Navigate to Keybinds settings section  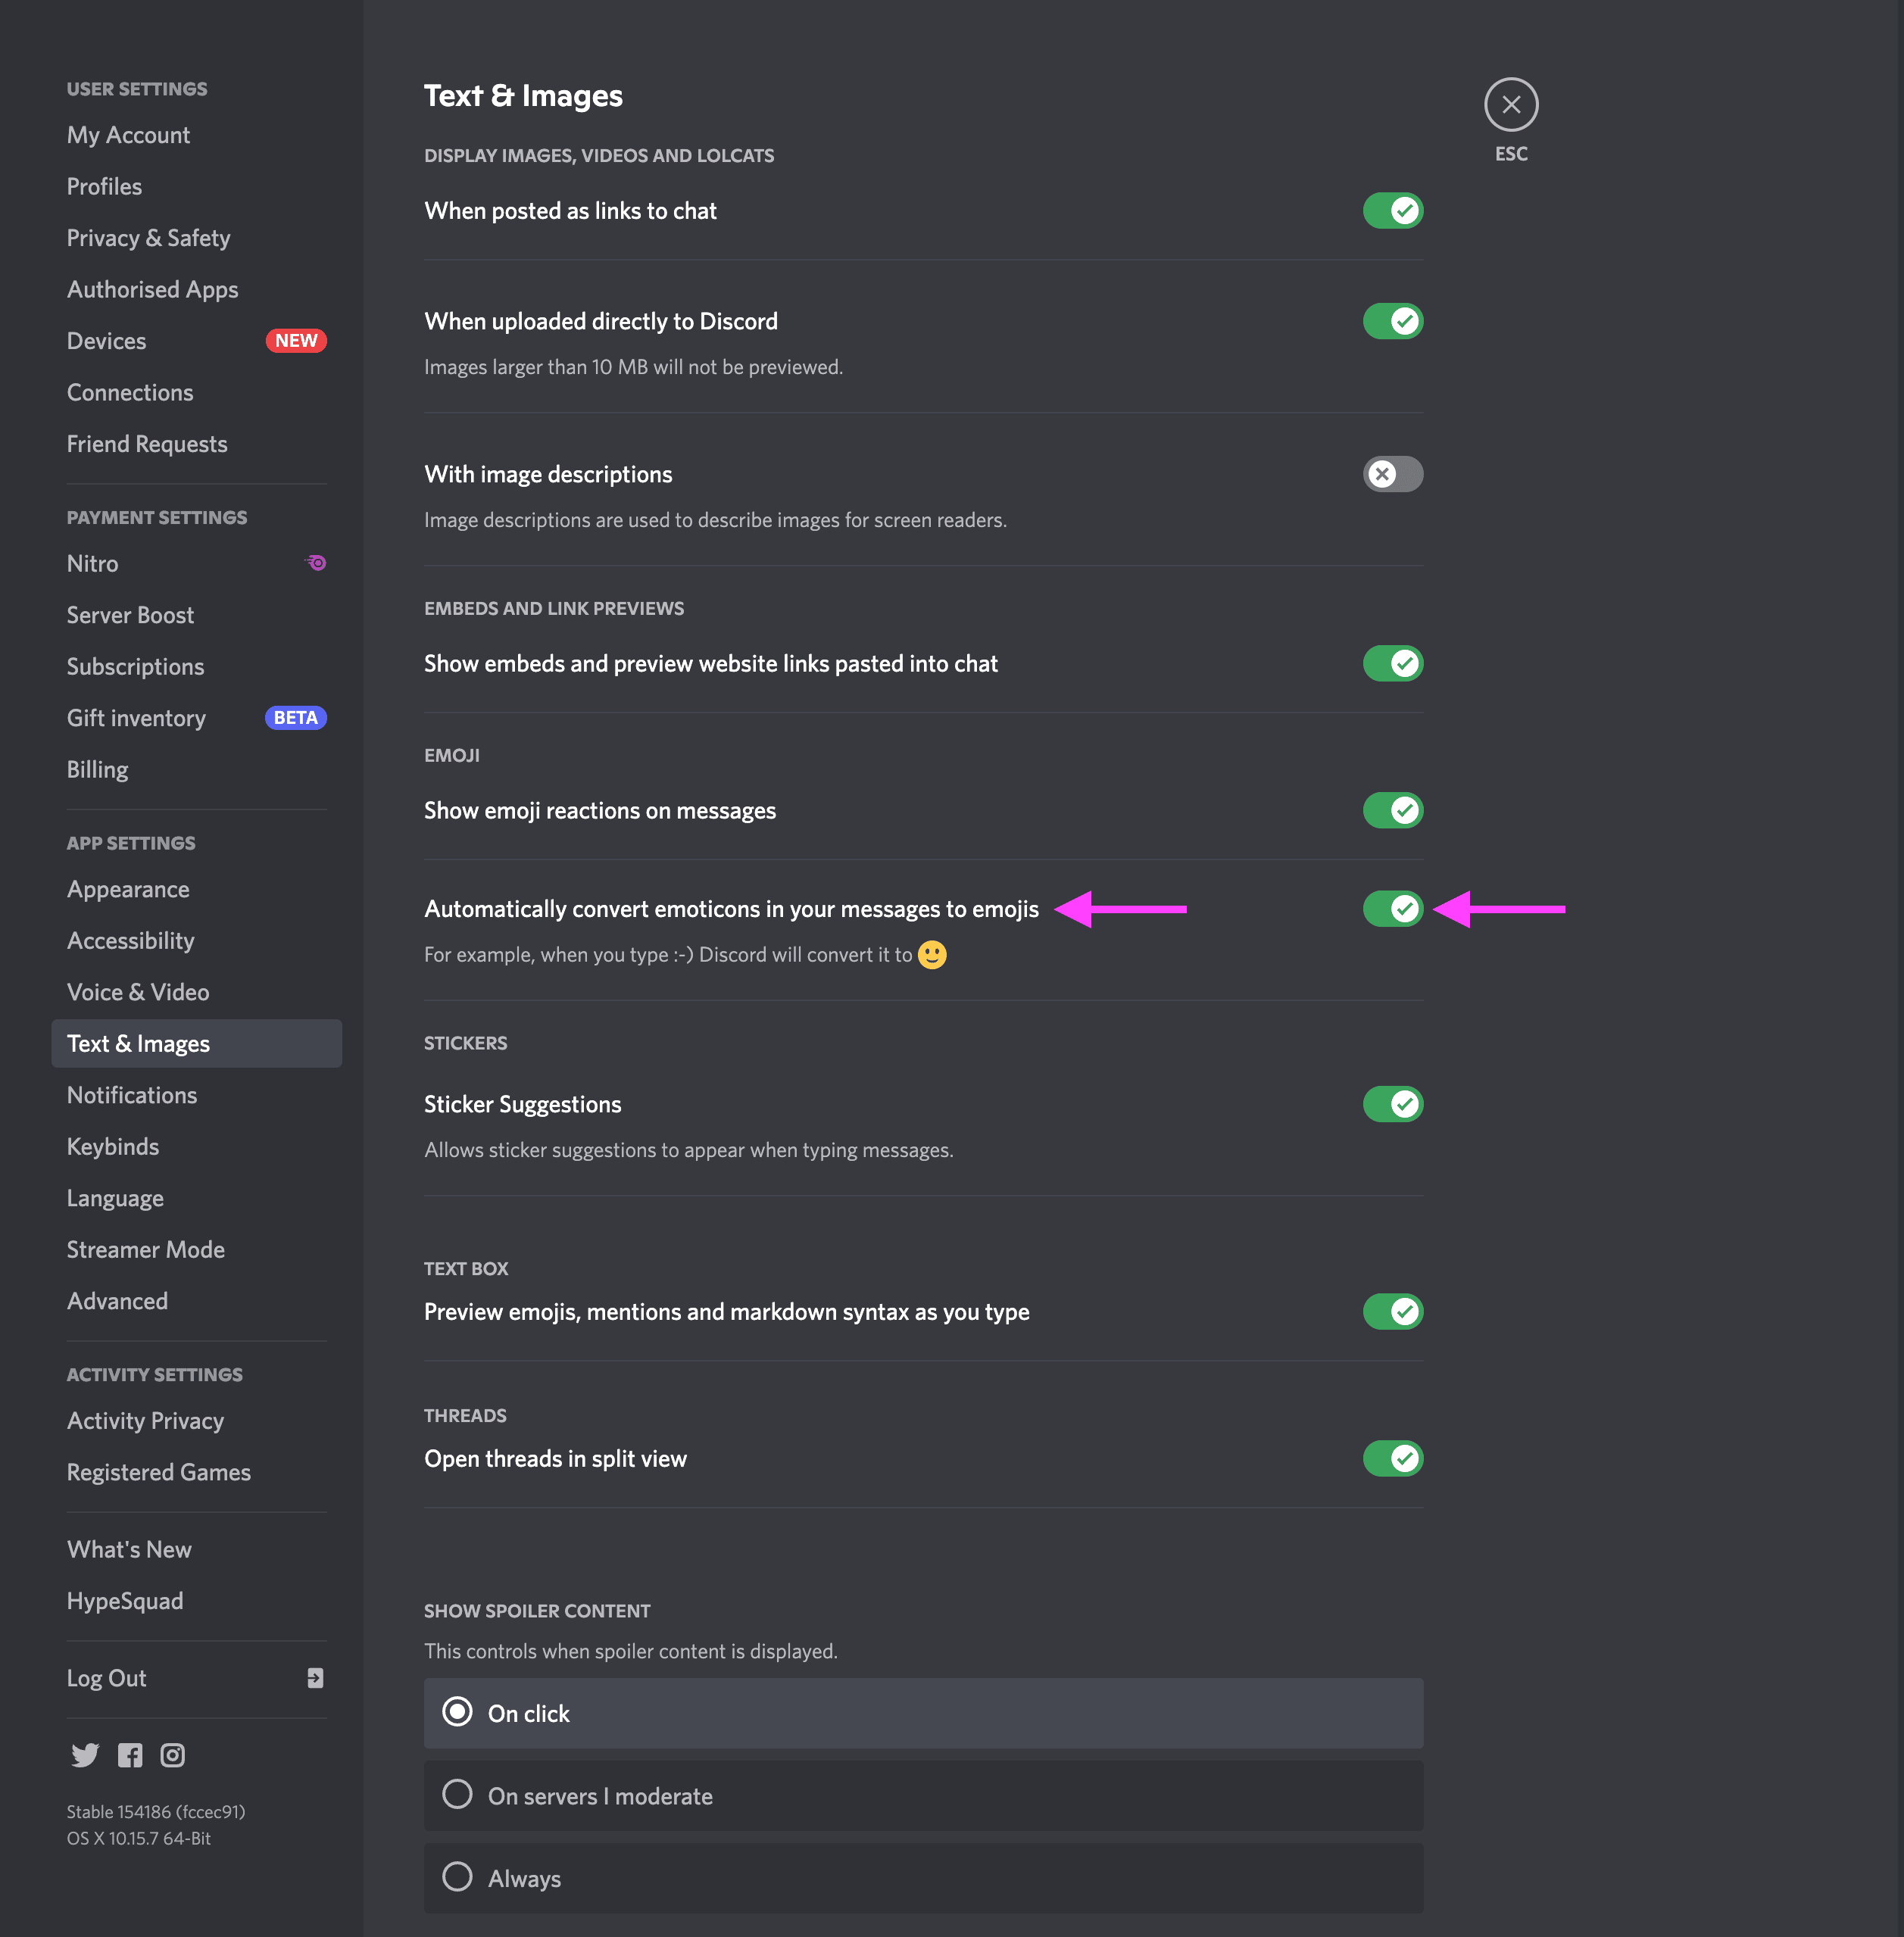(x=111, y=1146)
